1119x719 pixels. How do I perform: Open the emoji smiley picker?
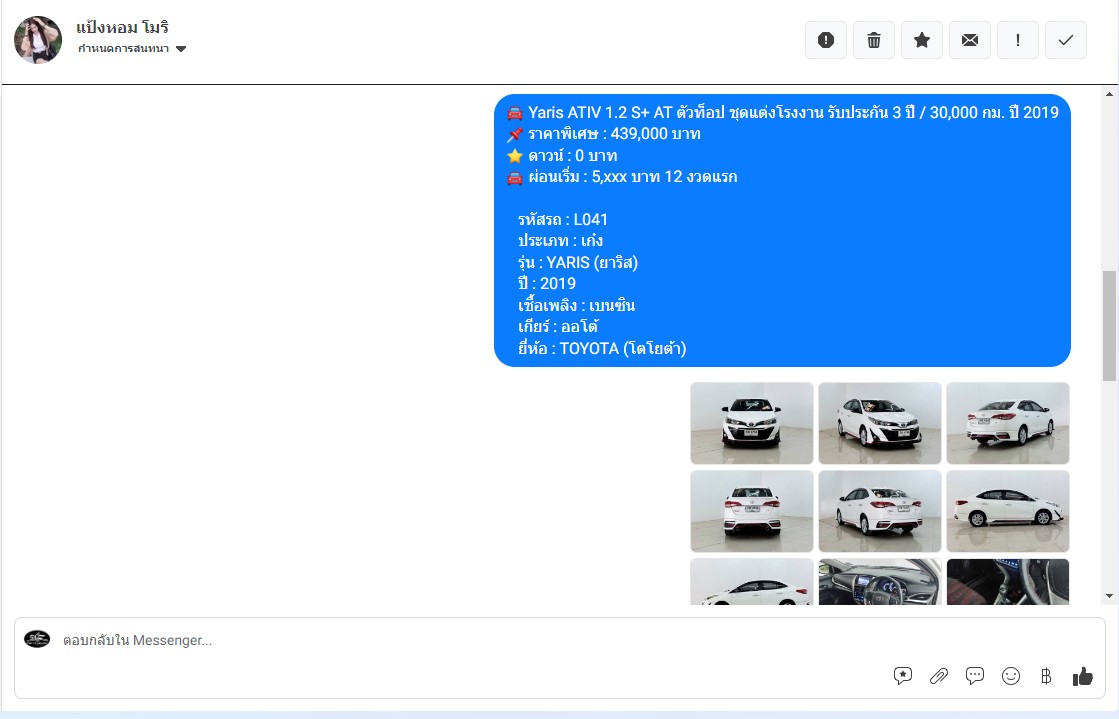[x=1011, y=676]
